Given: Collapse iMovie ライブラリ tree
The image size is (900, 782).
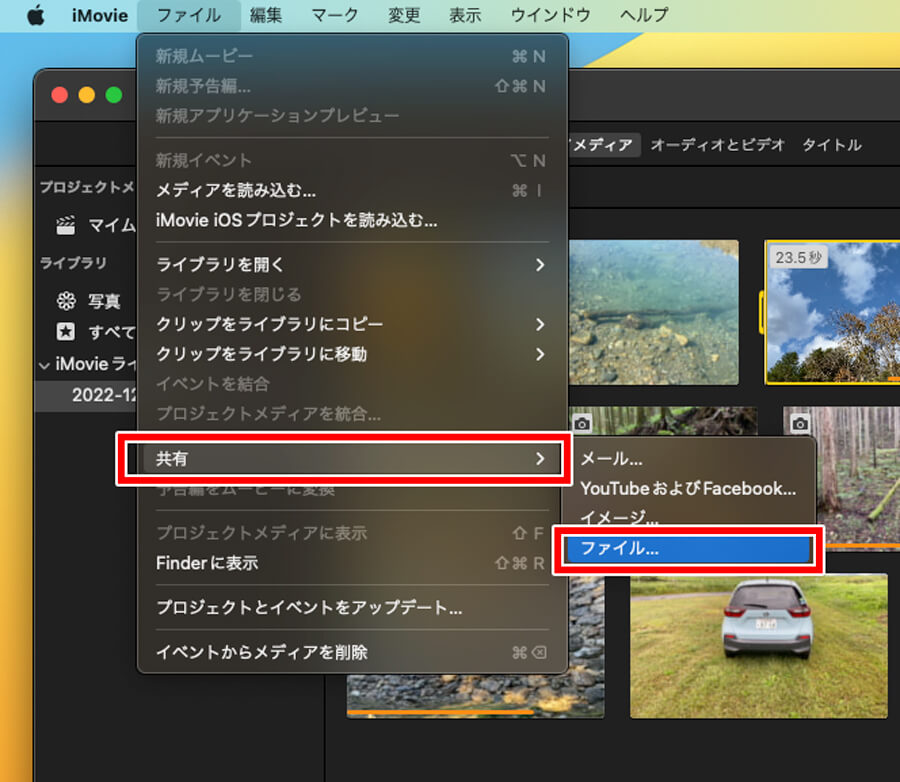Looking at the screenshot, I should pyautogui.click(x=45, y=365).
